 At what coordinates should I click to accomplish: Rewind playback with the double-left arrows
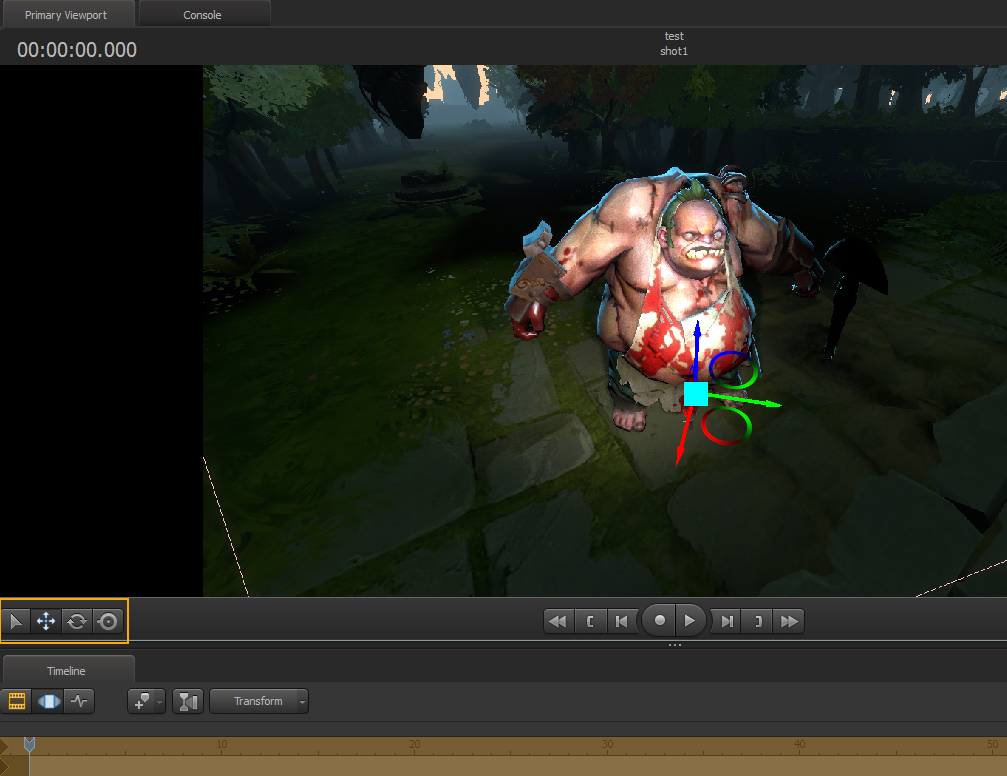click(558, 621)
